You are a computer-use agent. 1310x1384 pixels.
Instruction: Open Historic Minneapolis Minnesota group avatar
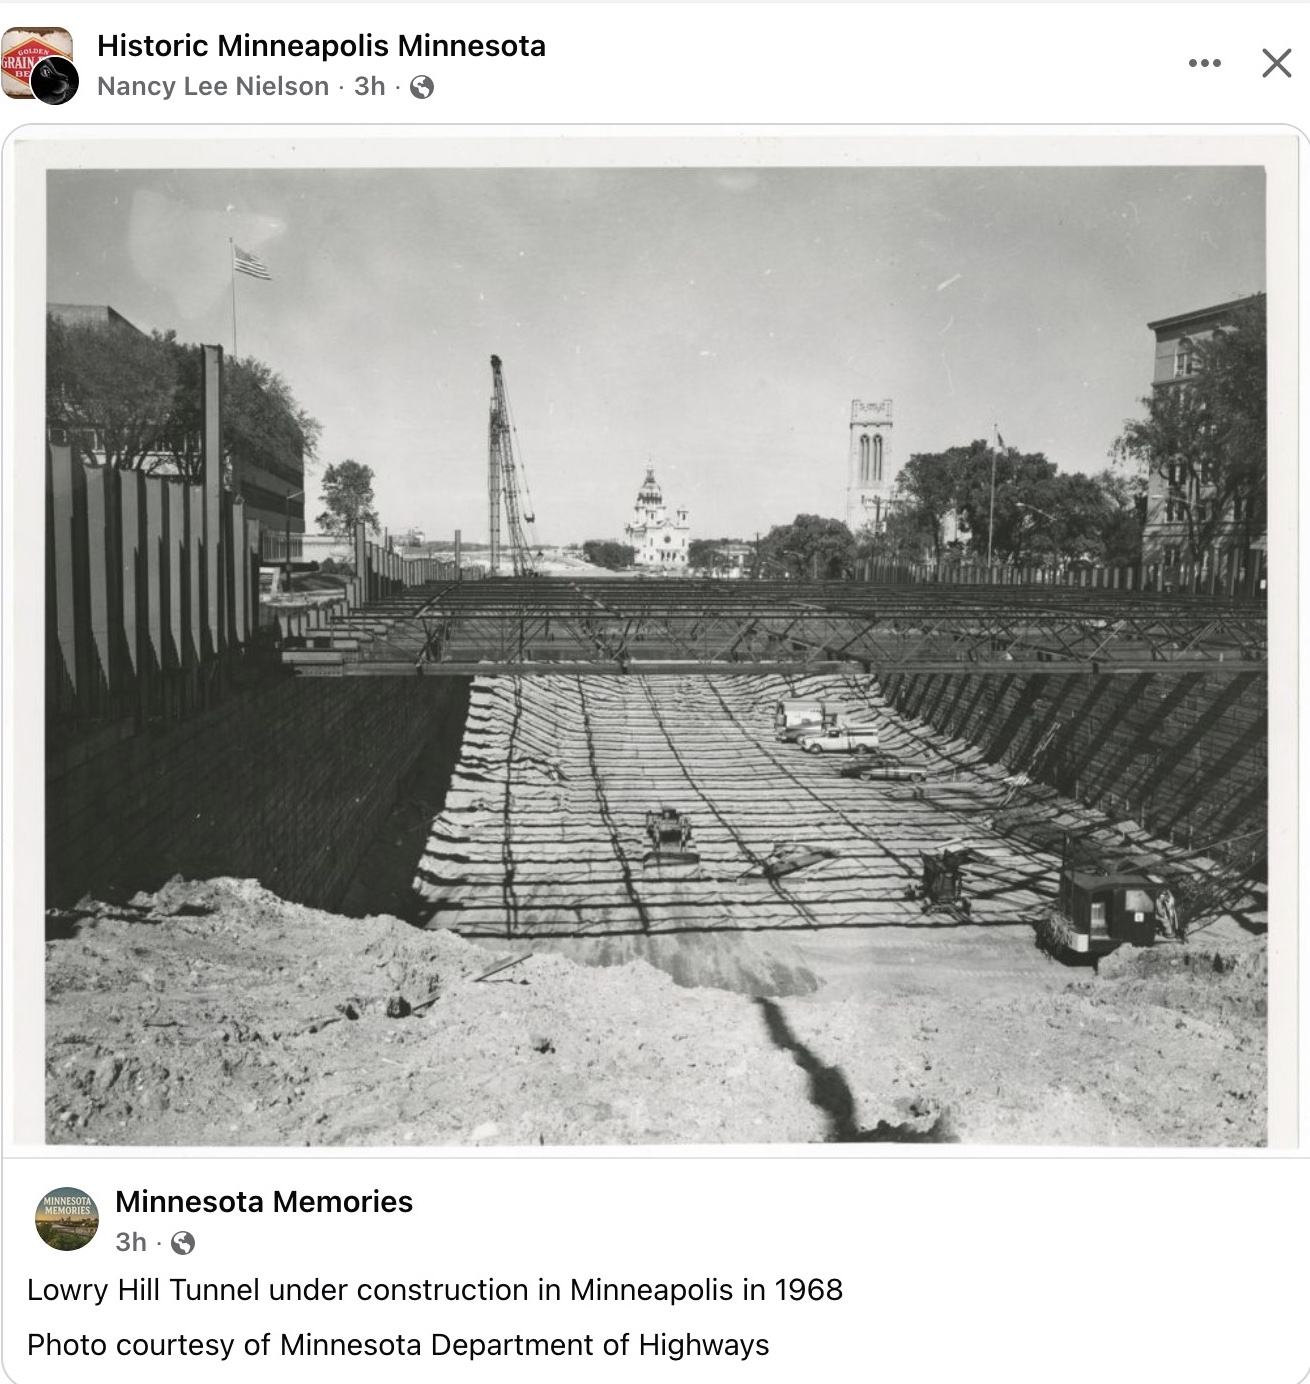tap(34, 60)
